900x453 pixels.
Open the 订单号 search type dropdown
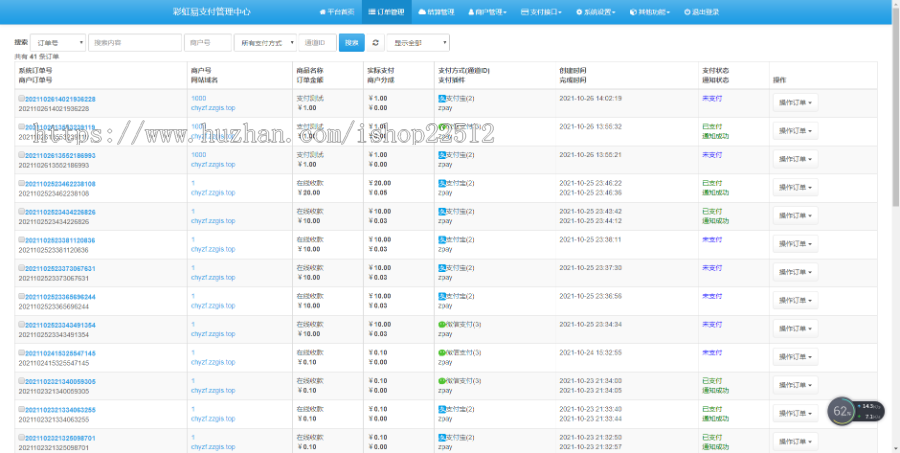coord(58,42)
